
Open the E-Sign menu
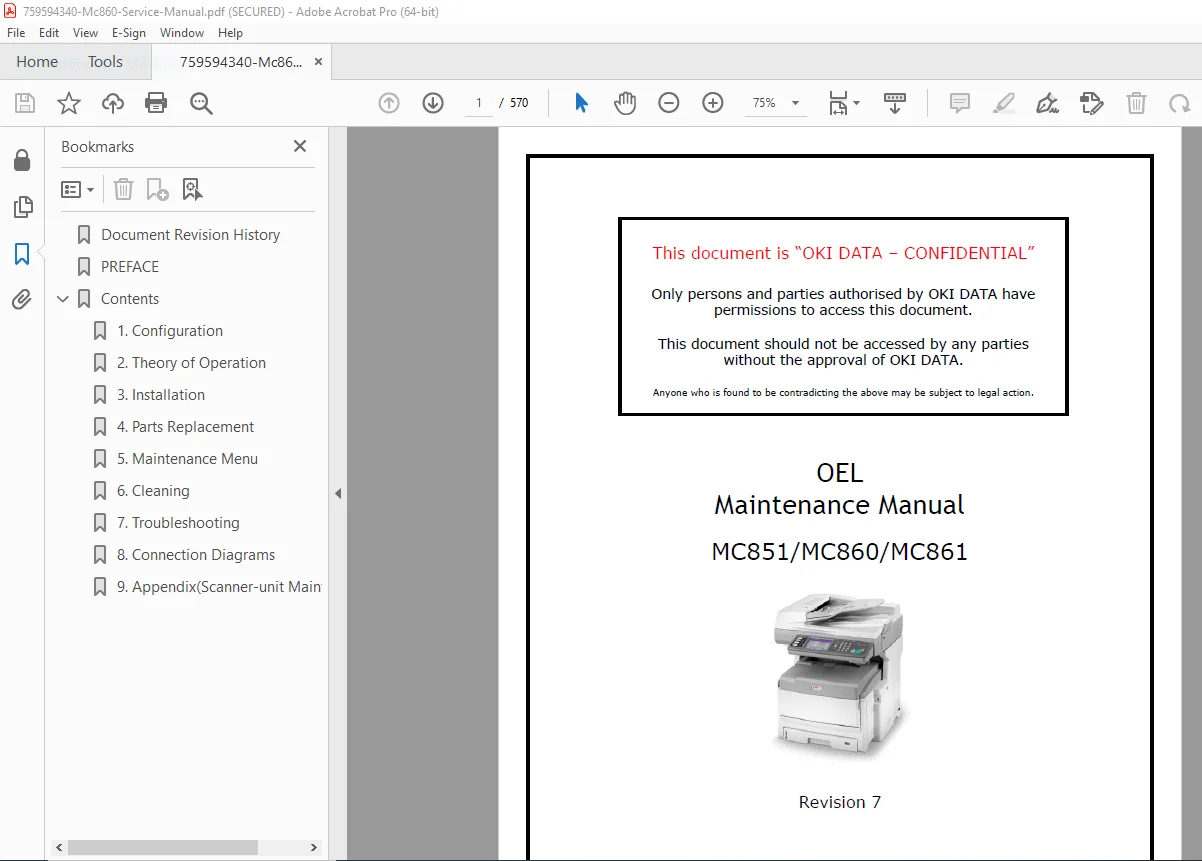[x=129, y=33]
